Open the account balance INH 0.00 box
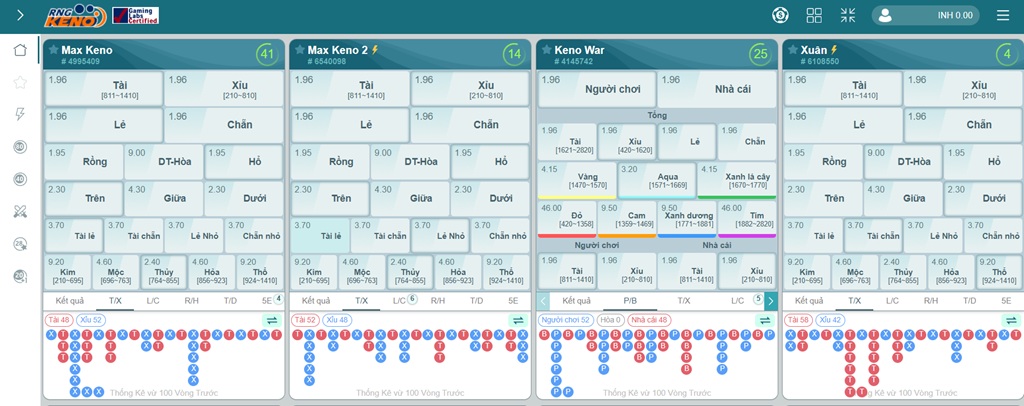This screenshot has width=1024, height=406. point(926,15)
